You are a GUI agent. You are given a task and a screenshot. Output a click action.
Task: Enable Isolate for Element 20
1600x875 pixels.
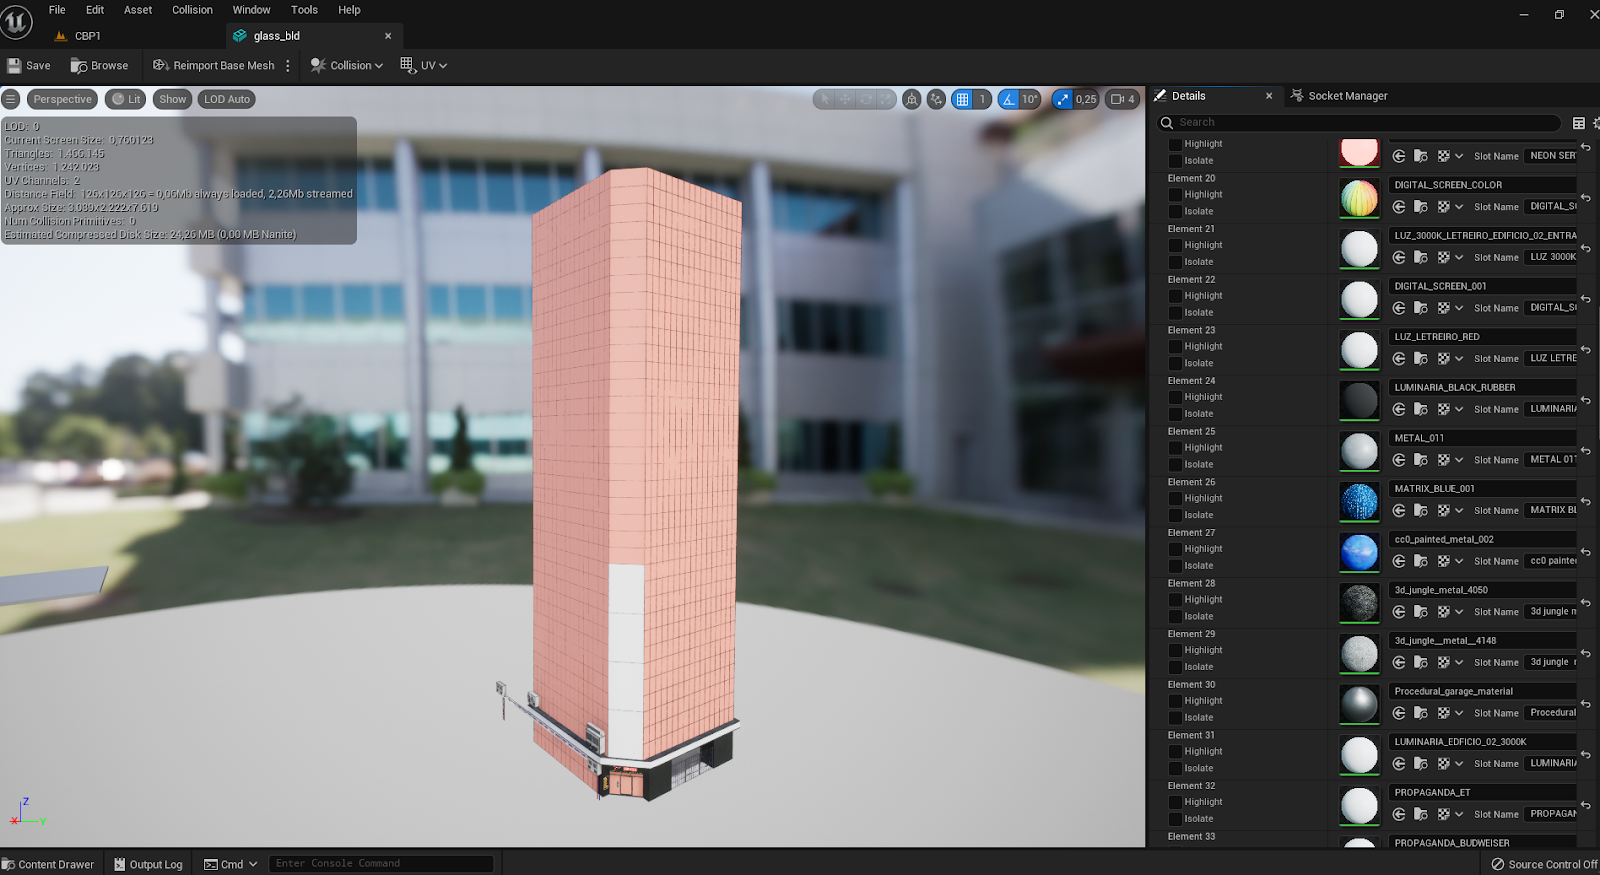[1176, 212]
